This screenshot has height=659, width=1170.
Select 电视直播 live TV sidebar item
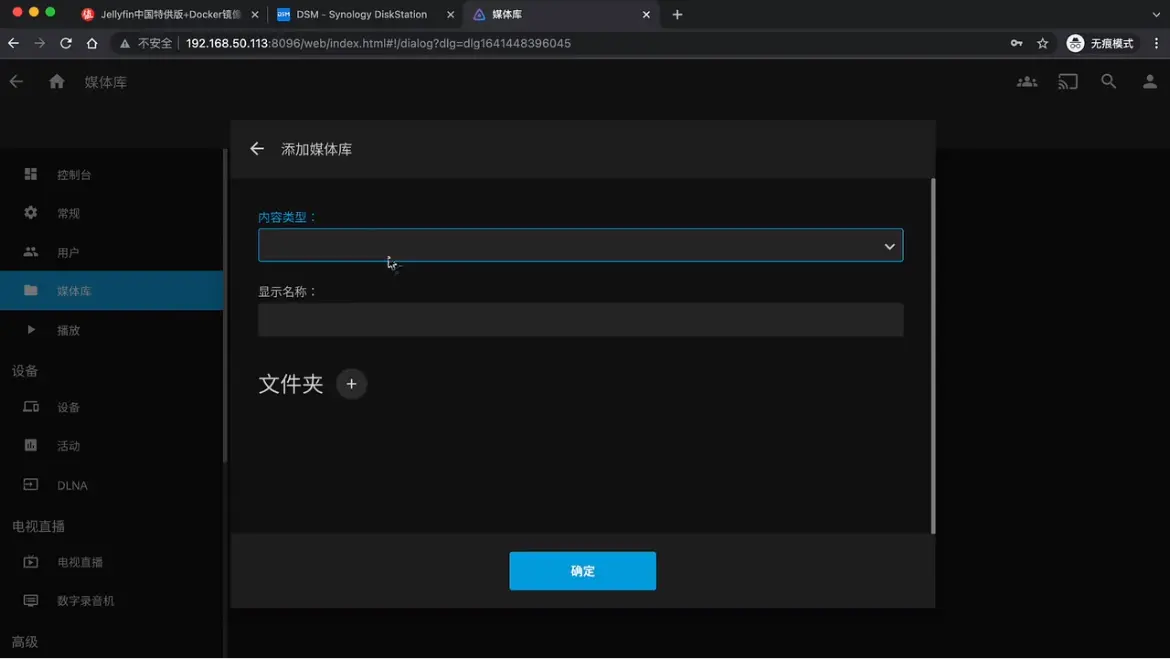[80, 563]
